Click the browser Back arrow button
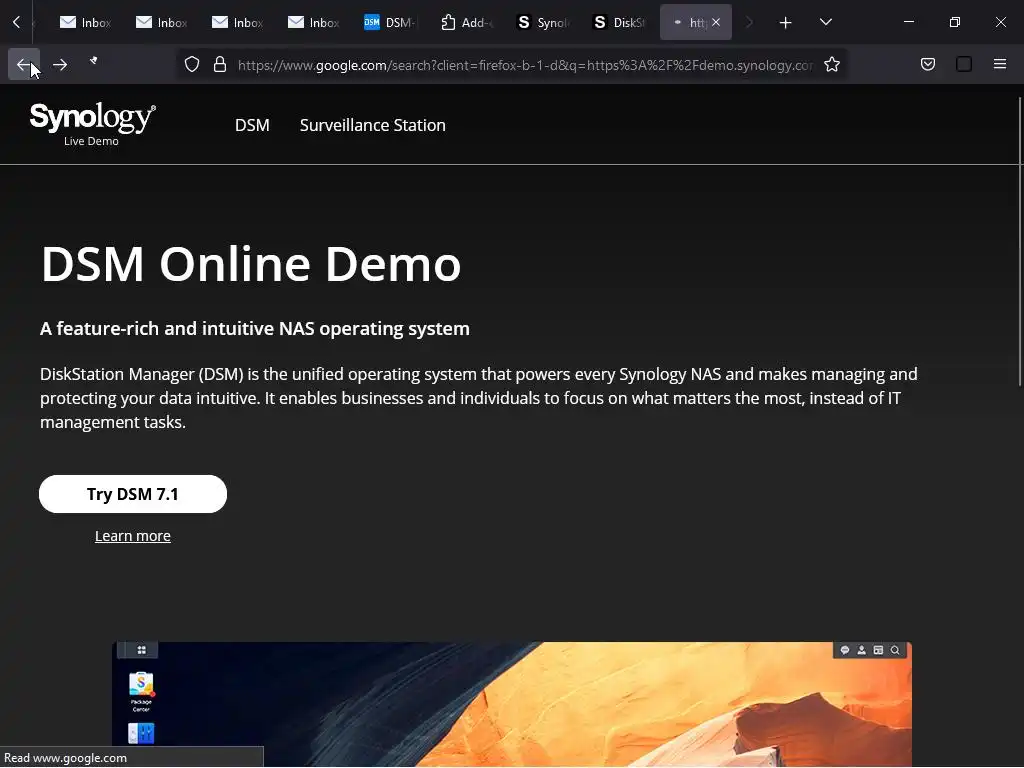The width and height of the screenshot is (1024, 768). click(24, 64)
